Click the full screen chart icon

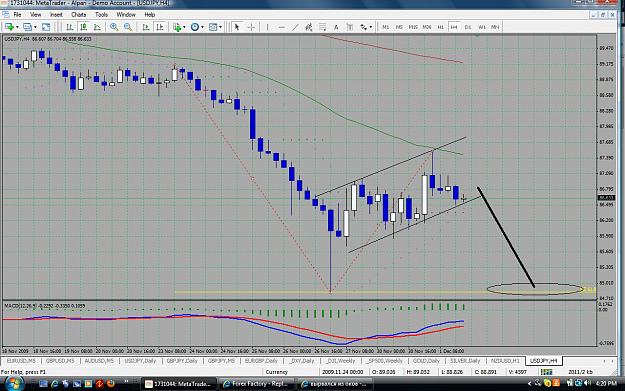[46, 27]
